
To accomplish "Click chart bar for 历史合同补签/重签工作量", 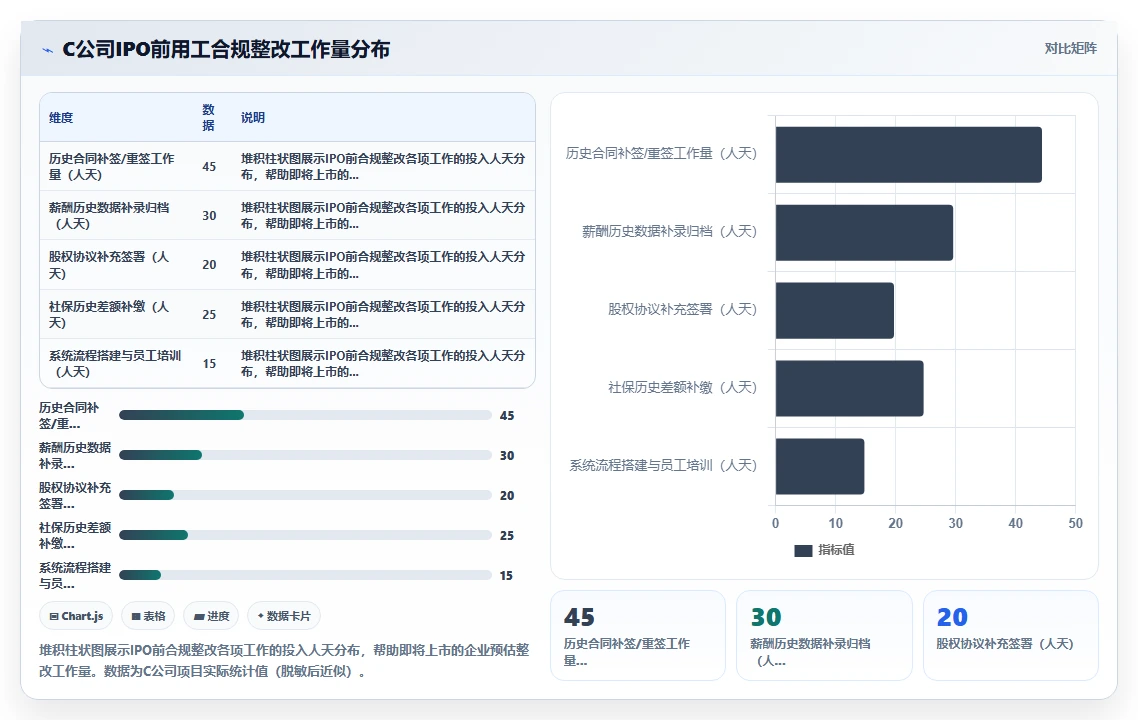I will tap(909, 155).
